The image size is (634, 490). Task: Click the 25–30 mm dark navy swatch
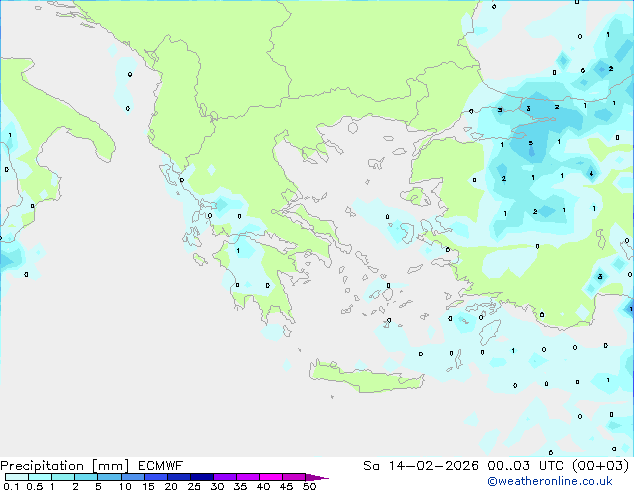pyautogui.click(x=201, y=477)
